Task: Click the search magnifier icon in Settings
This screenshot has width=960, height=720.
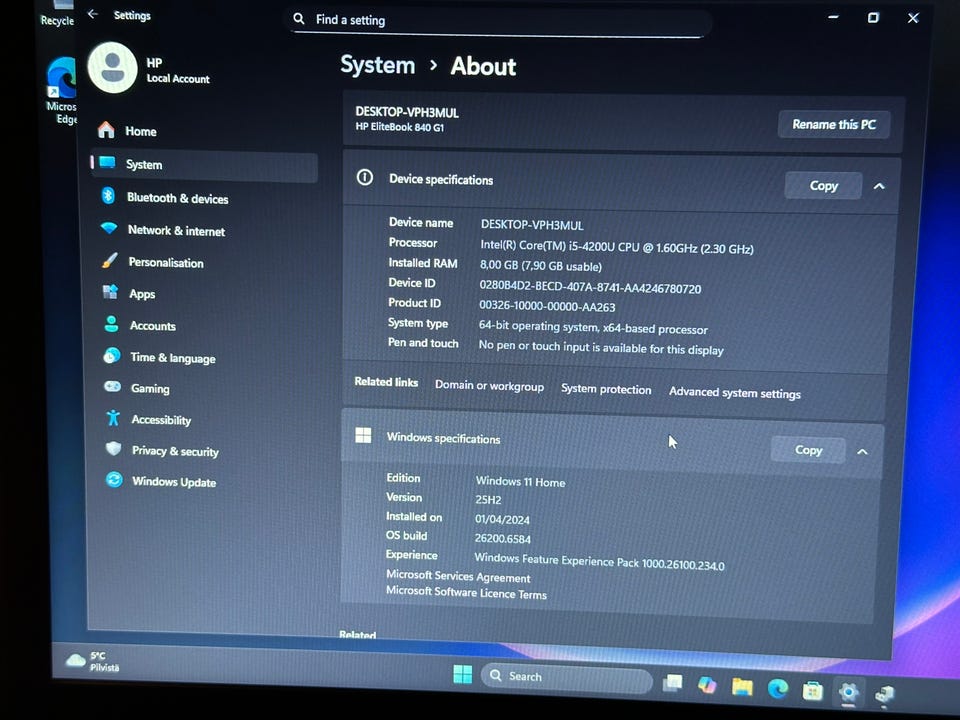Action: coord(299,19)
